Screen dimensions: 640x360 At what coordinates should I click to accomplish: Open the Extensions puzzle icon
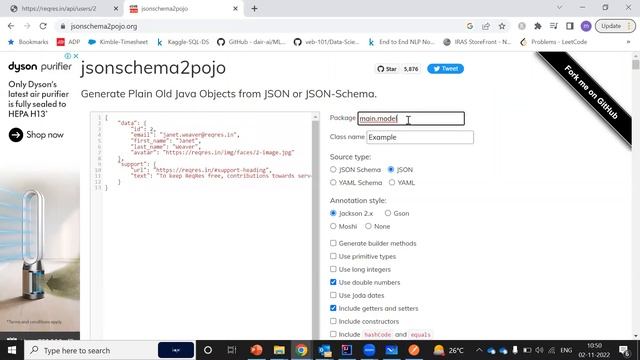tap(538, 26)
